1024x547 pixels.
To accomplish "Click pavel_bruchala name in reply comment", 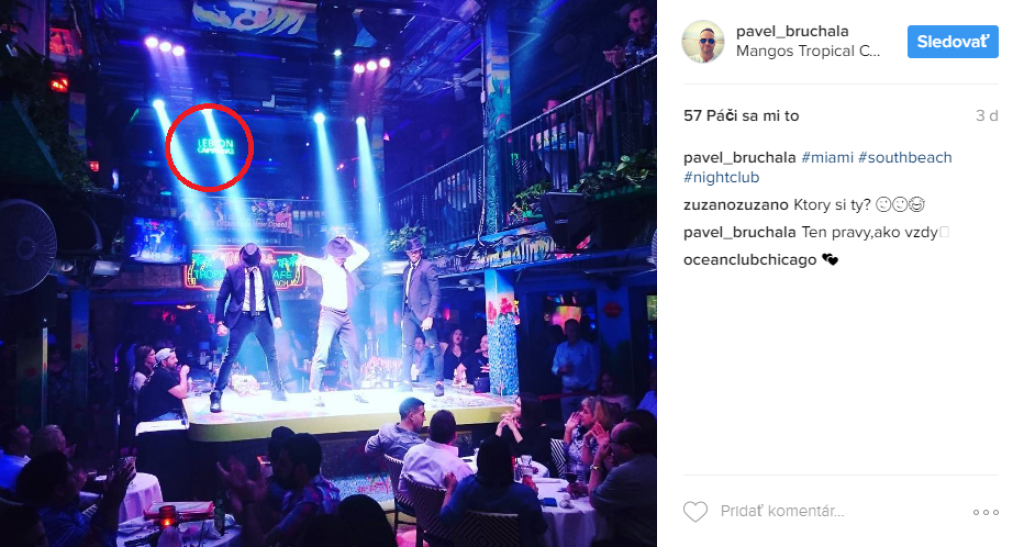I will pyautogui.click(x=739, y=232).
